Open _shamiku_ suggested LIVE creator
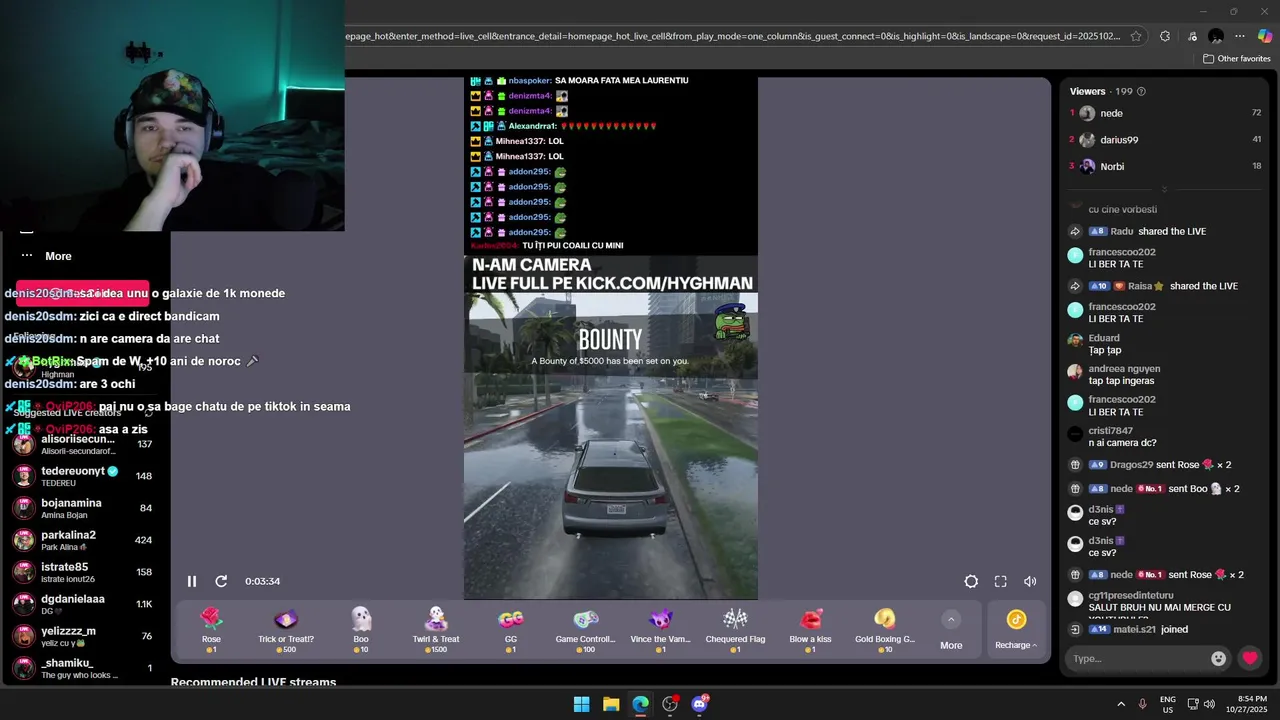This screenshot has height=720, width=1280. [x=83, y=668]
